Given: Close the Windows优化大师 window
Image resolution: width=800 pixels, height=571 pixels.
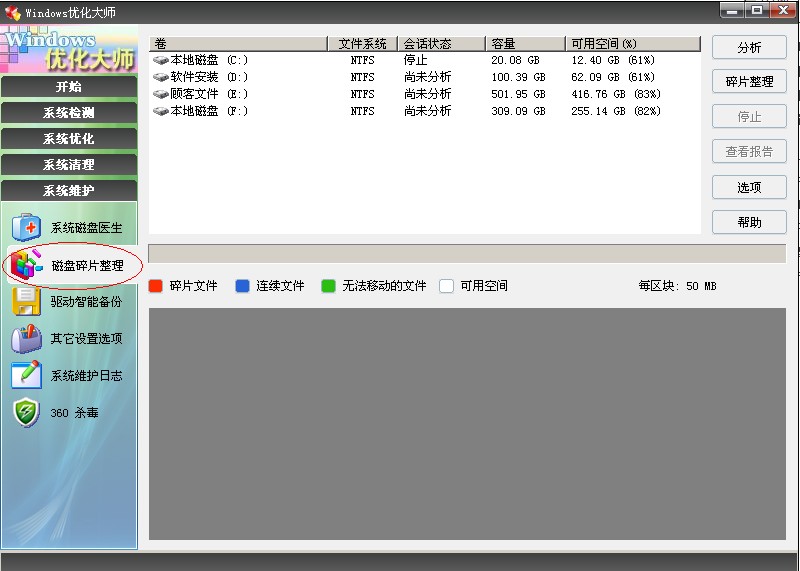Looking at the screenshot, I should (x=783, y=11).
